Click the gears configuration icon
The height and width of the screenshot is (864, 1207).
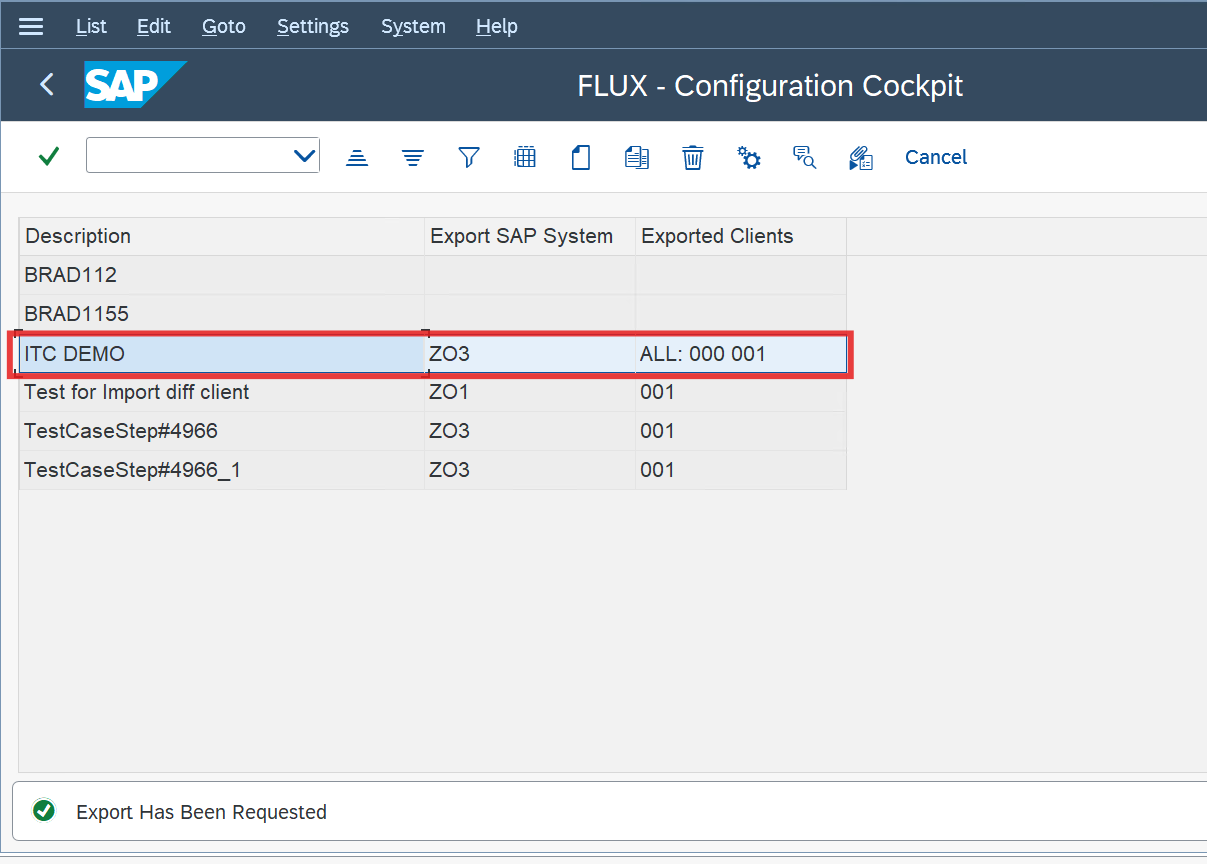point(749,157)
